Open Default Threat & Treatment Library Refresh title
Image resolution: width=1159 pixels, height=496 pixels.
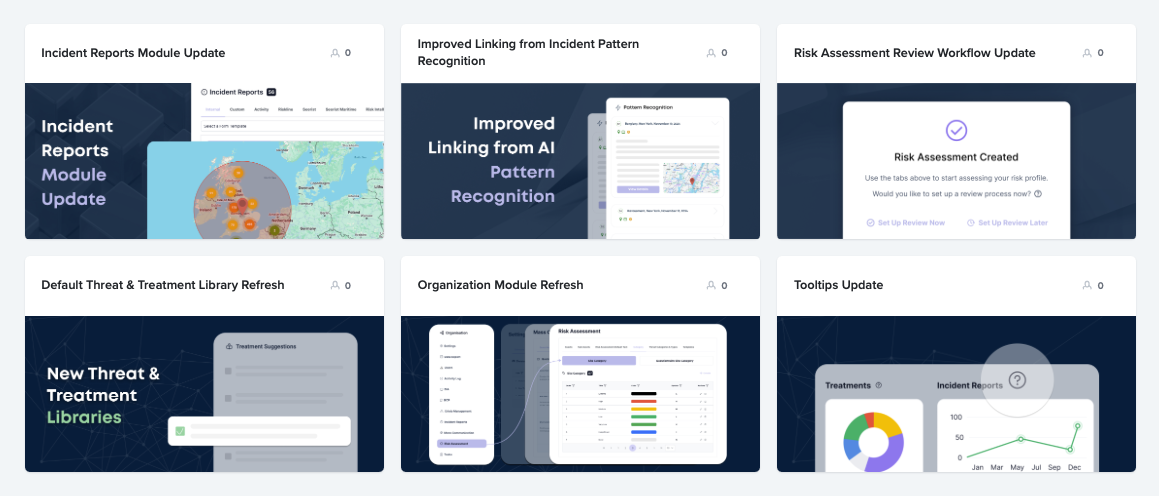pyautogui.click(x=163, y=285)
